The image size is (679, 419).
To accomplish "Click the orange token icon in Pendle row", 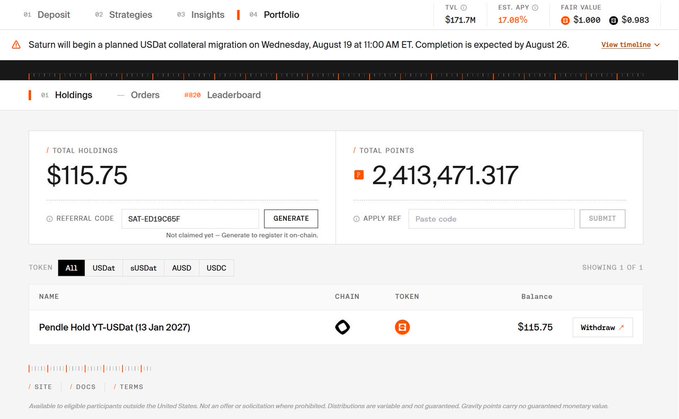I will pos(402,327).
